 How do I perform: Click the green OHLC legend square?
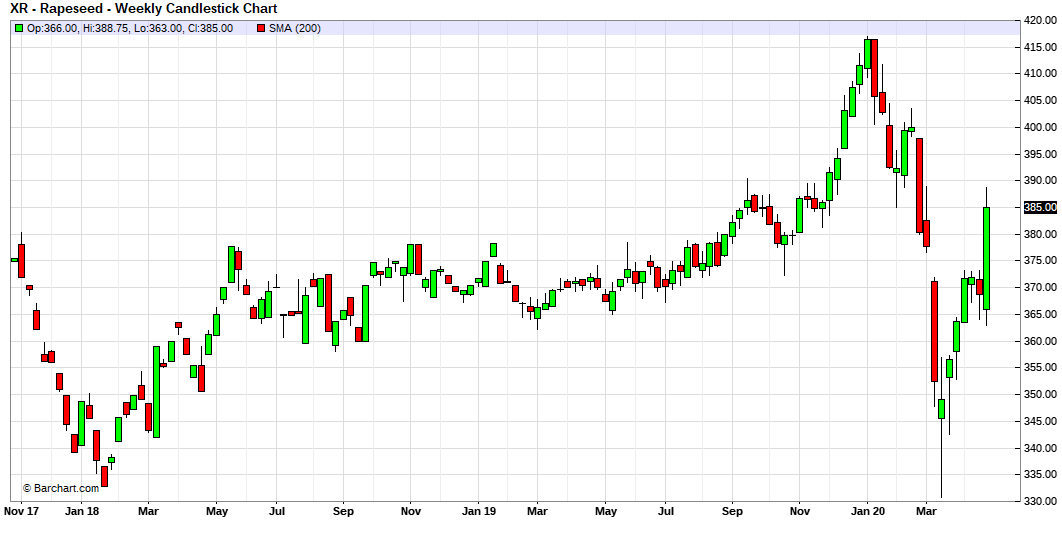18,28
